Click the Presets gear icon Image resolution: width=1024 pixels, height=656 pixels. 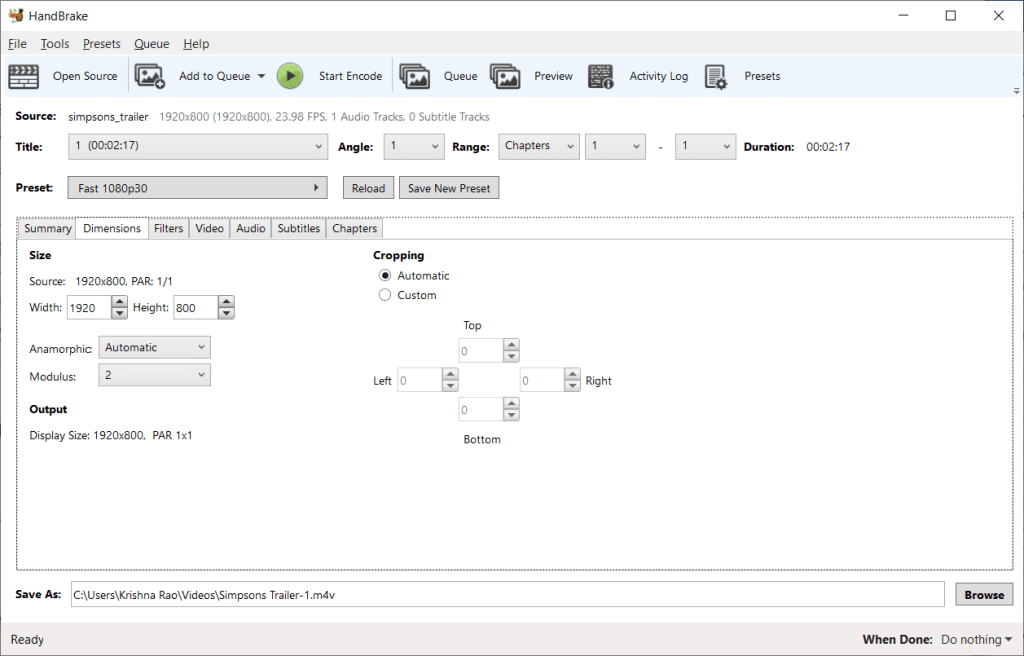(x=716, y=76)
